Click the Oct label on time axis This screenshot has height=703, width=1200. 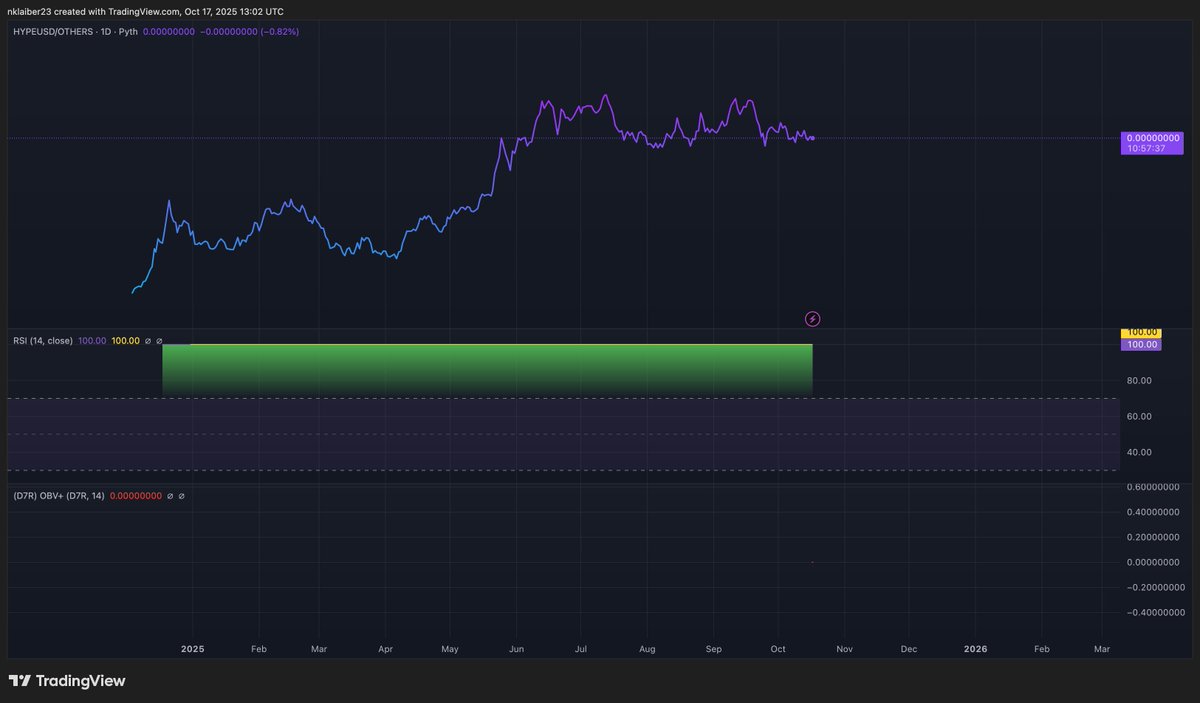[x=779, y=649]
